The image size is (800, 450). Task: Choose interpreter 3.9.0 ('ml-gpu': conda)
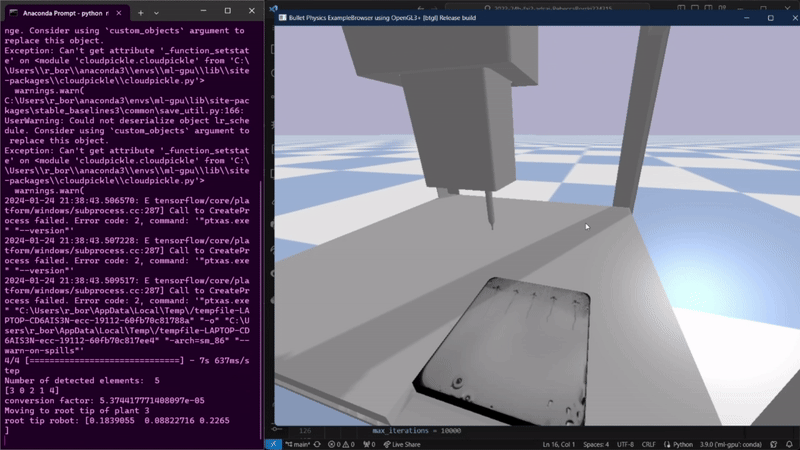click(731, 444)
